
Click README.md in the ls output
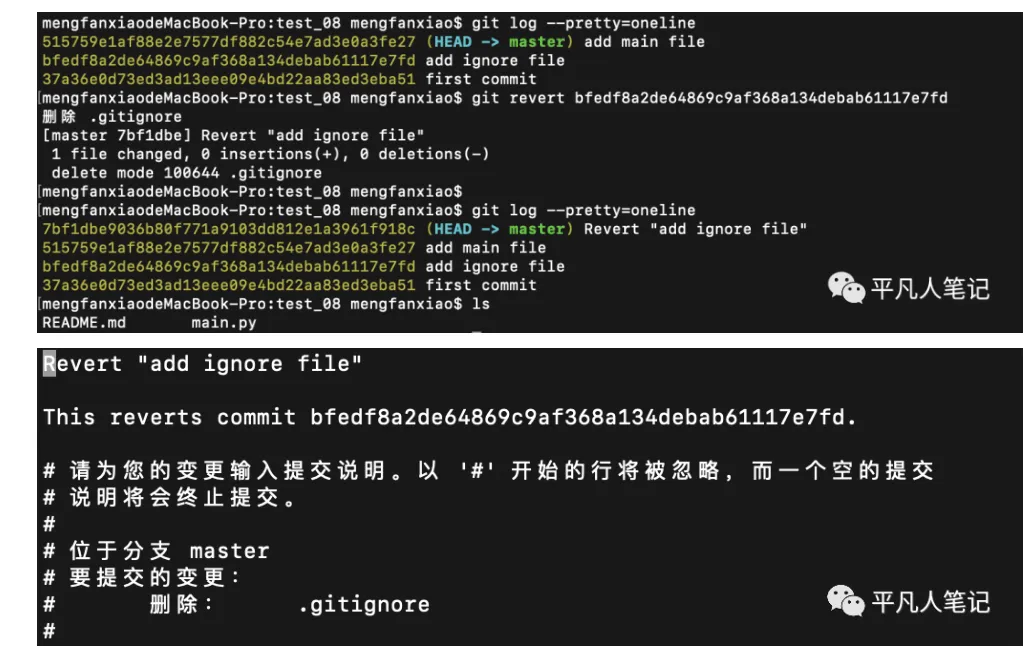tap(84, 323)
